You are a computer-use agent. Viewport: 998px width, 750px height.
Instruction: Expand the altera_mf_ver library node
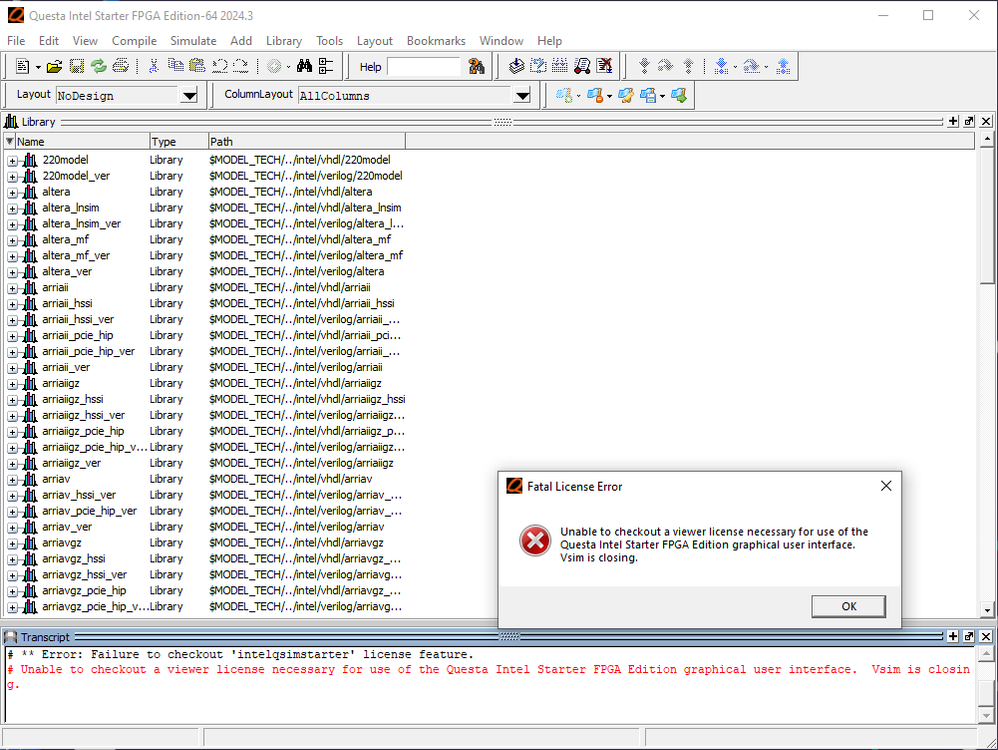(x=12, y=256)
